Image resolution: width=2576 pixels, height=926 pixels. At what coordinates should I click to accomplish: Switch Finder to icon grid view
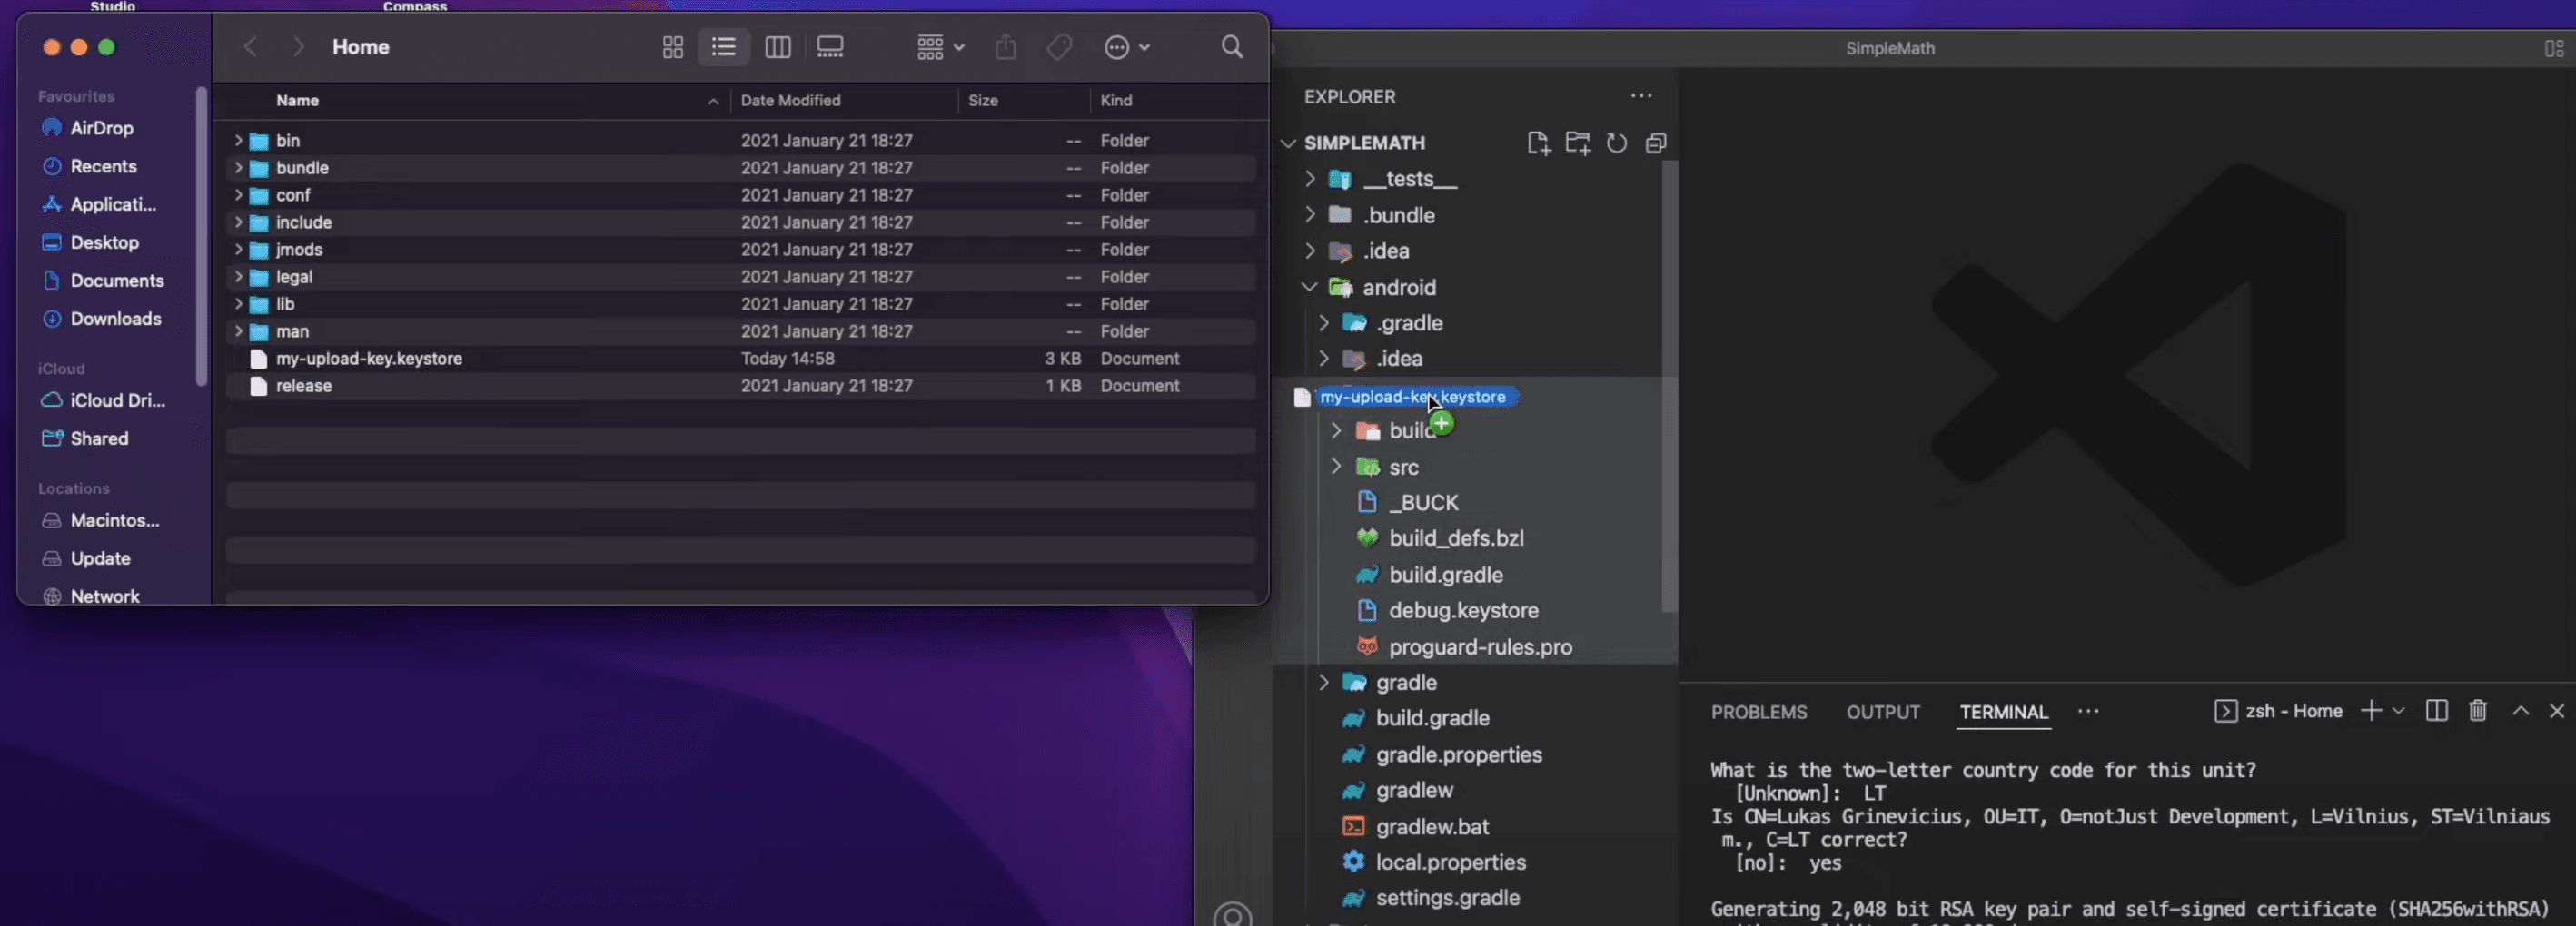click(x=673, y=47)
